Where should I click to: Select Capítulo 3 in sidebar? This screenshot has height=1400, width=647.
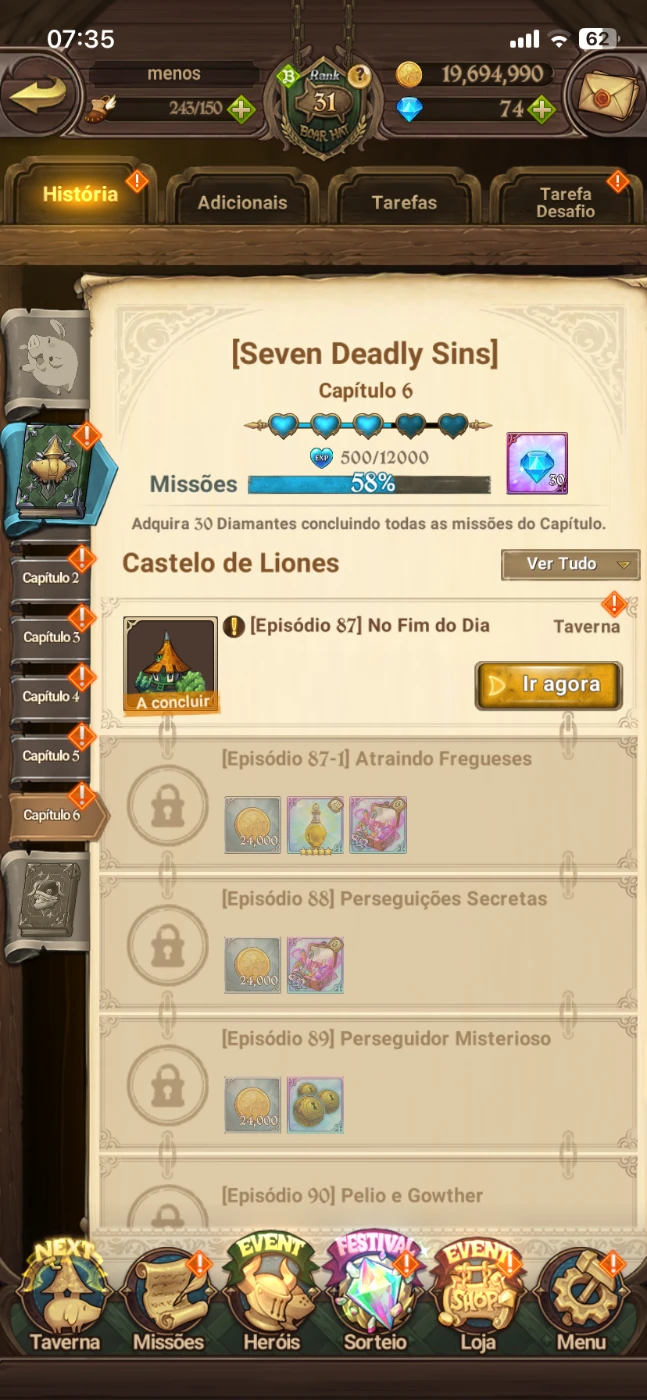coord(52,637)
